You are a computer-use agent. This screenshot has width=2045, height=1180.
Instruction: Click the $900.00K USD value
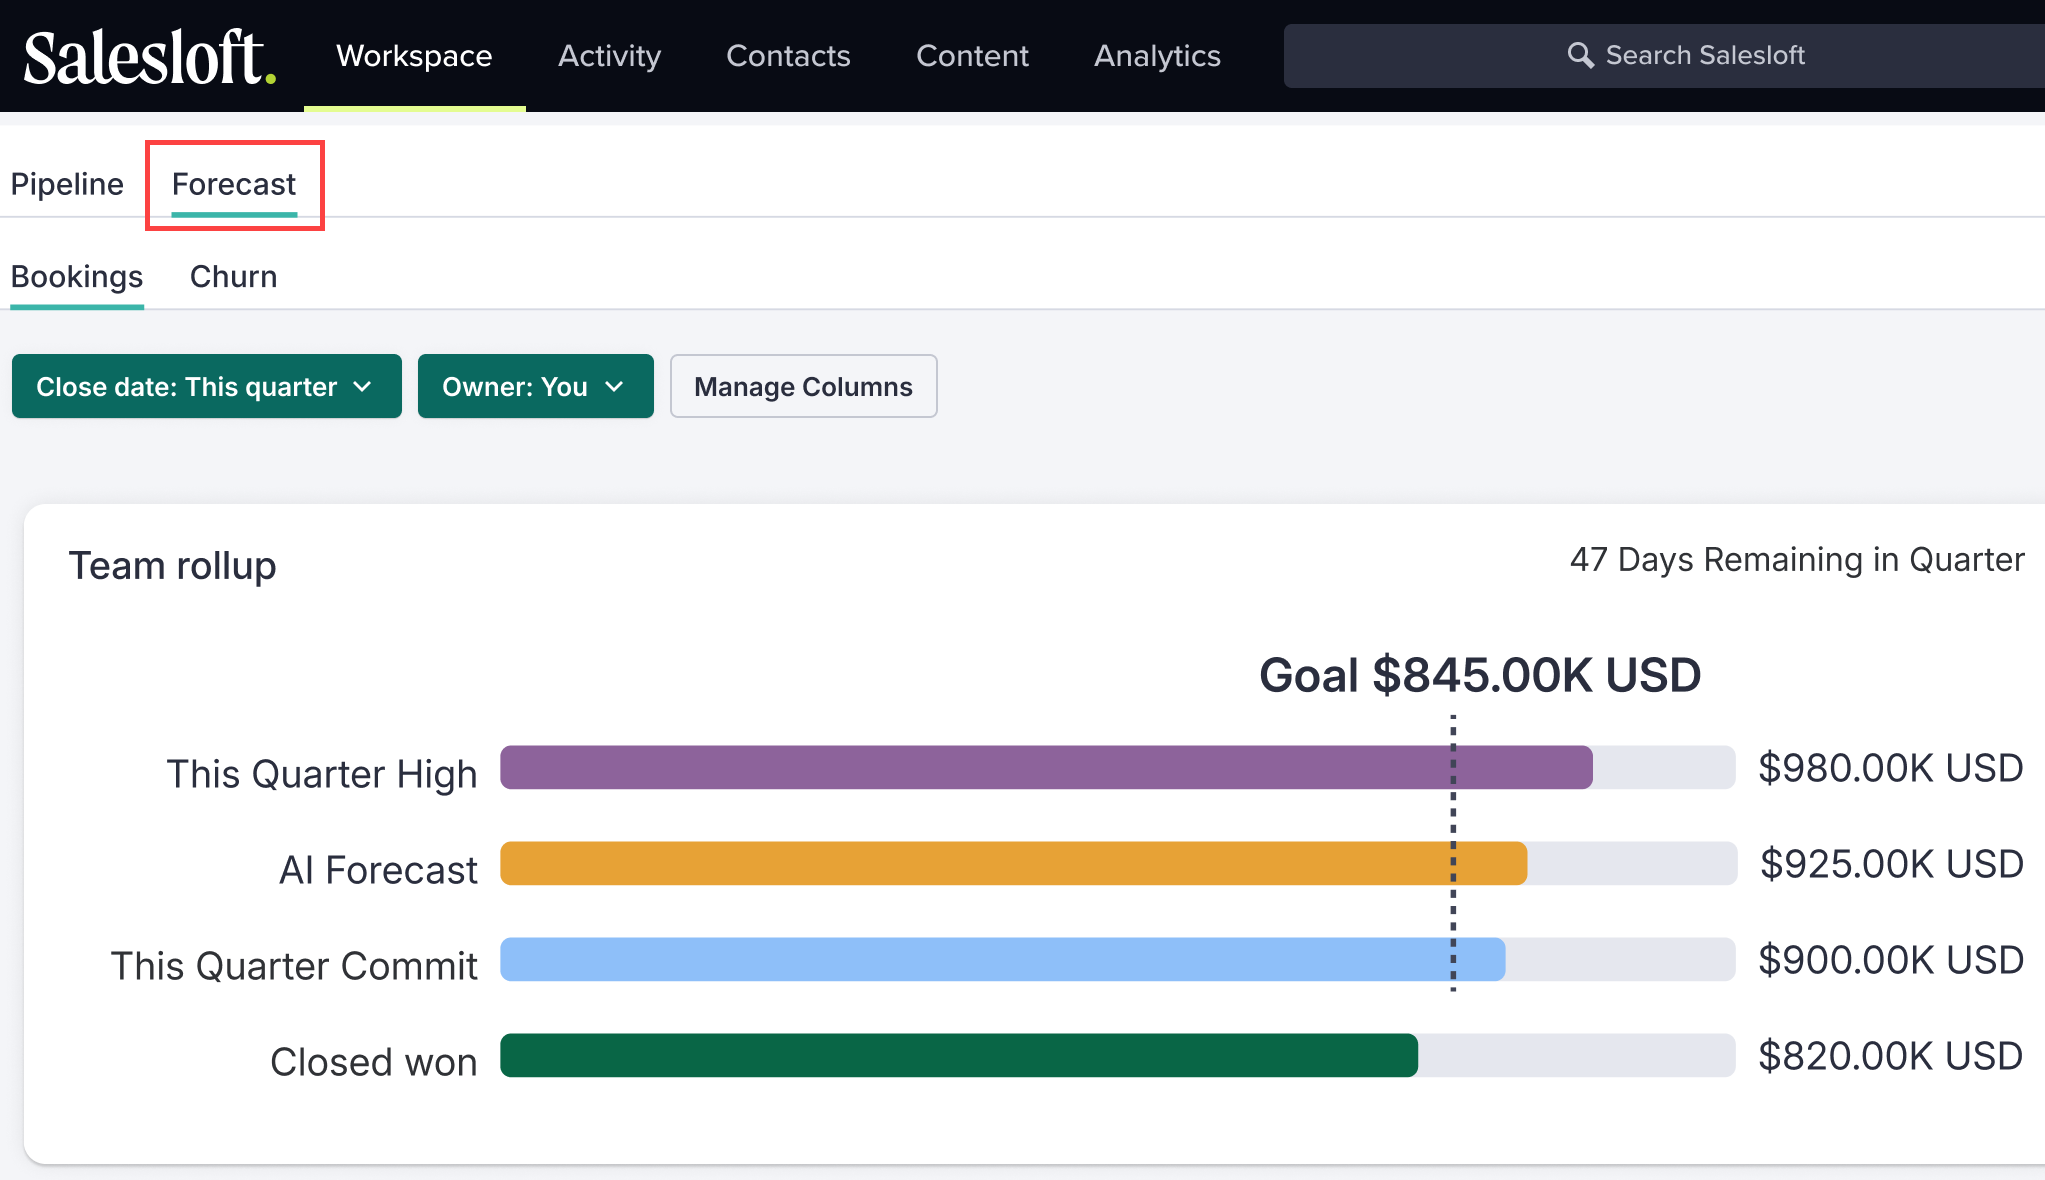coord(1891,960)
